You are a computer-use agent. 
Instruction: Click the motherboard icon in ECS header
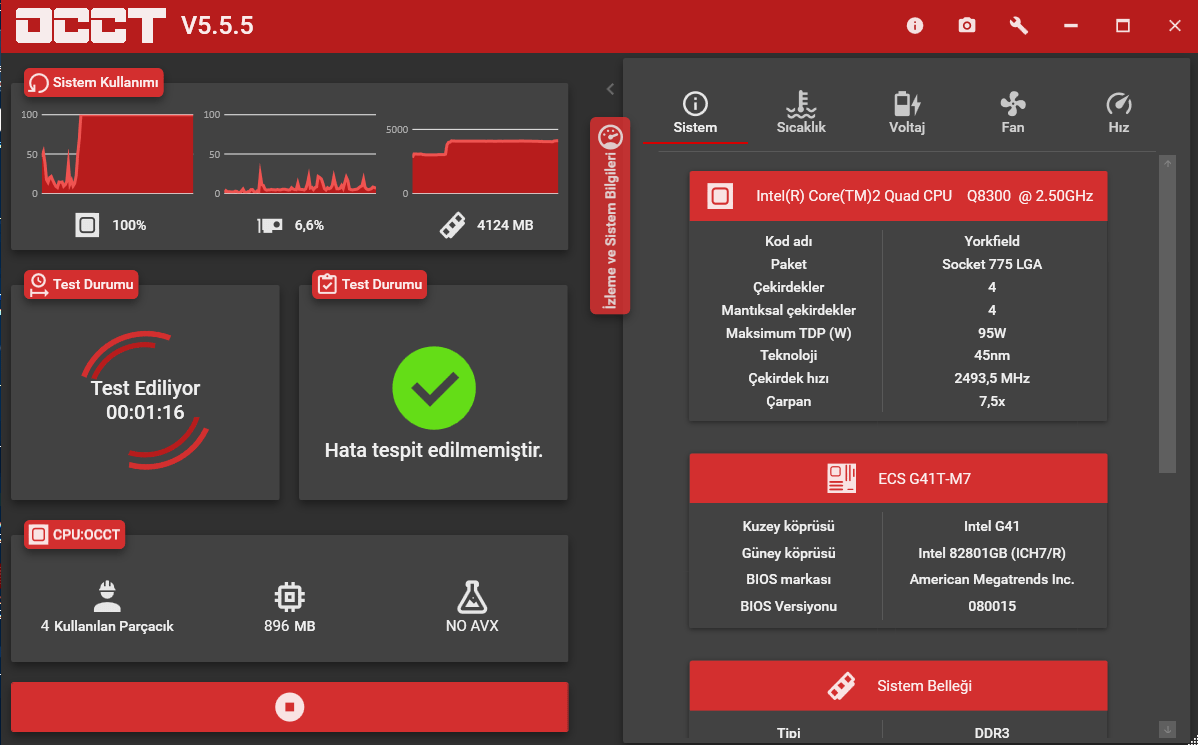click(x=841, y=478)
